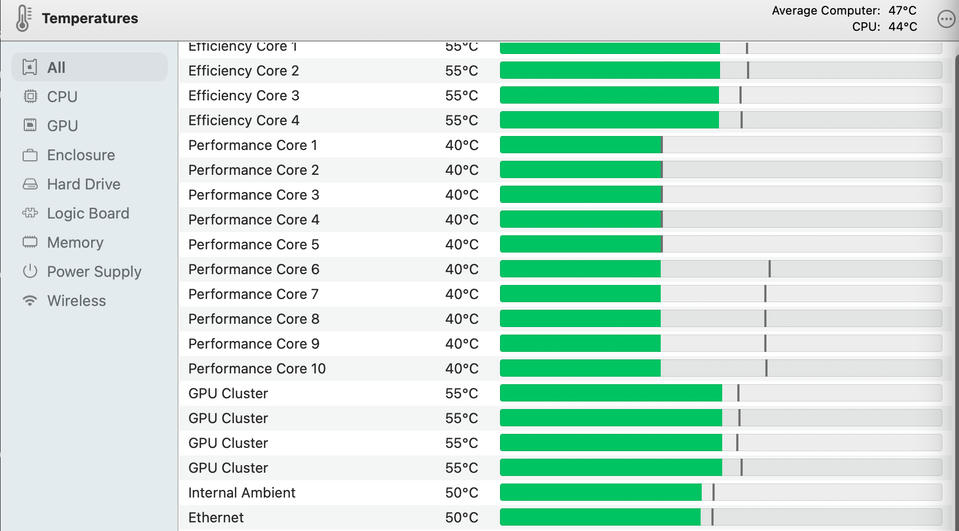Select the Performance Core 1 row label

click(x=253, y=145)
